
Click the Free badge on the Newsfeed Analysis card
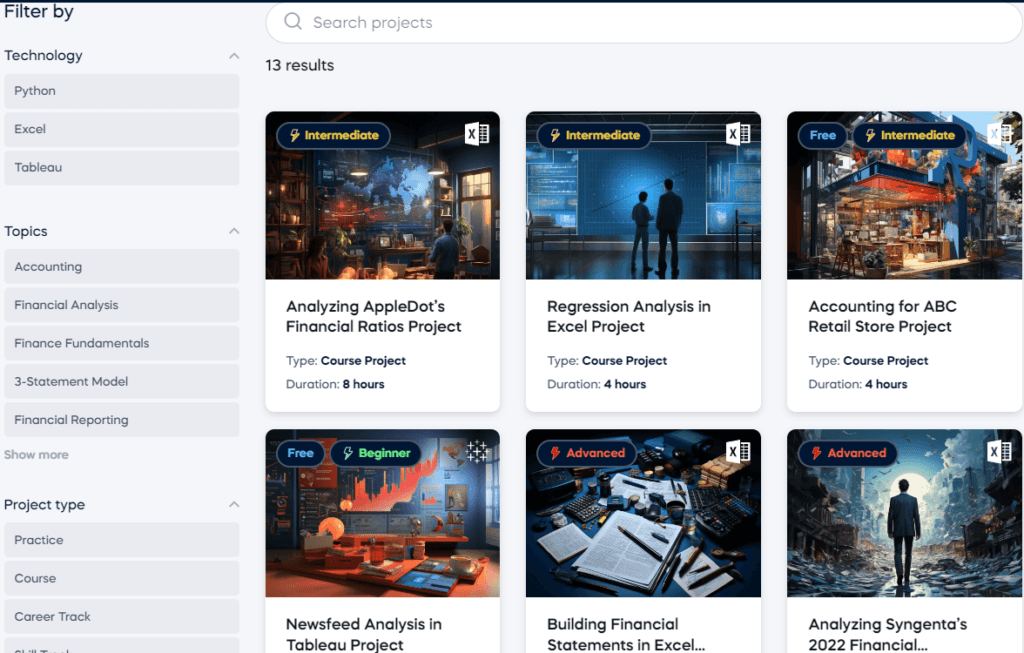[x=300, y=453]
